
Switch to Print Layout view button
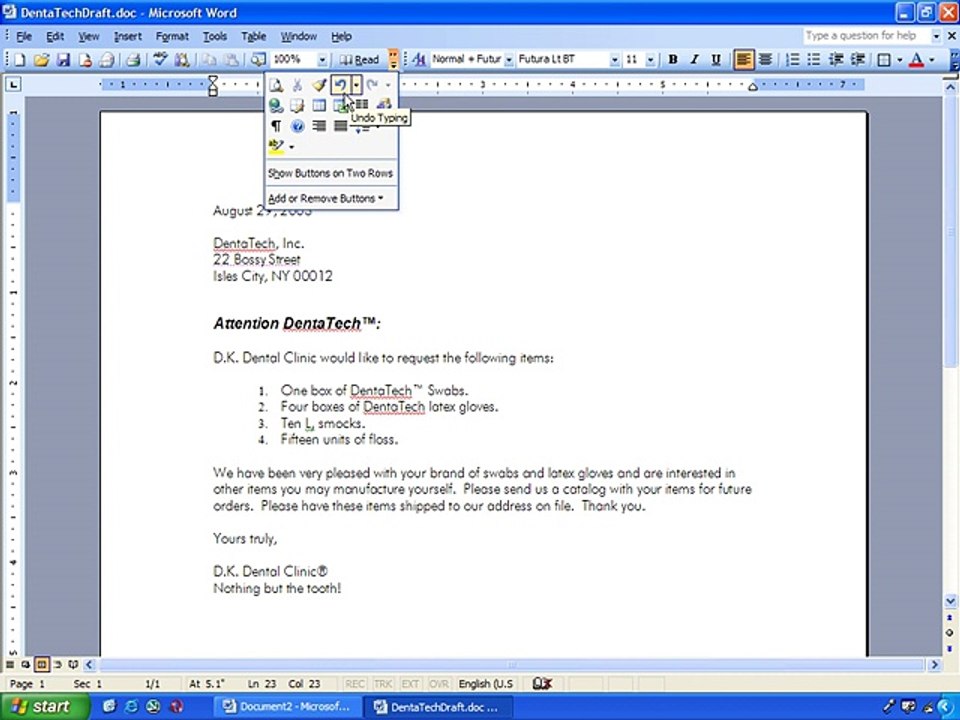(41, 664)
